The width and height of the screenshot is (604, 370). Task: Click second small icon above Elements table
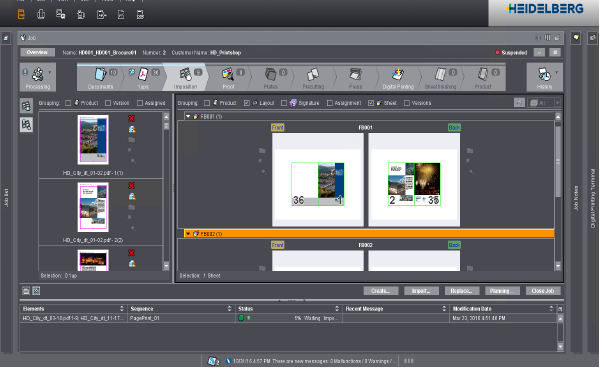(x=36, y=291)
